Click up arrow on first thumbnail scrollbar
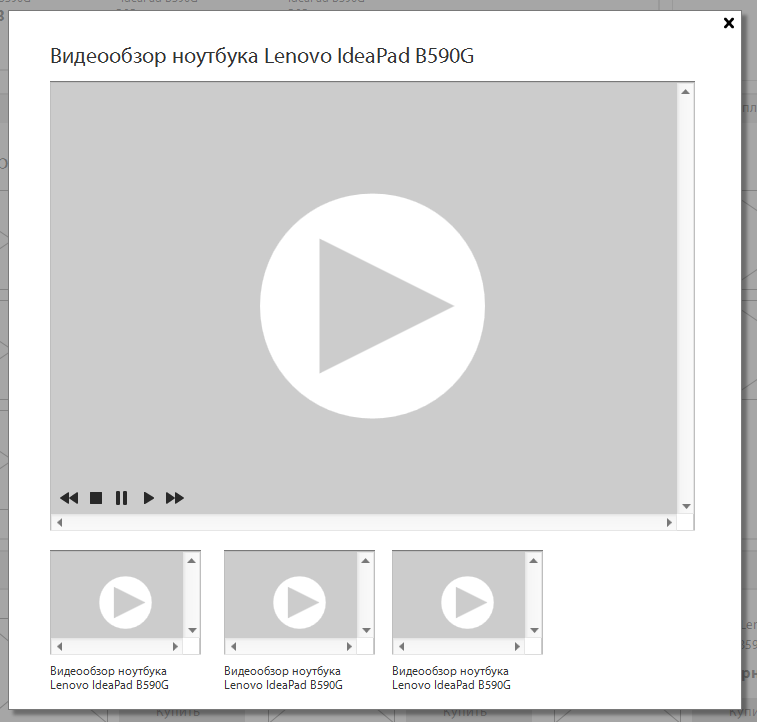 tap(192, 561)
